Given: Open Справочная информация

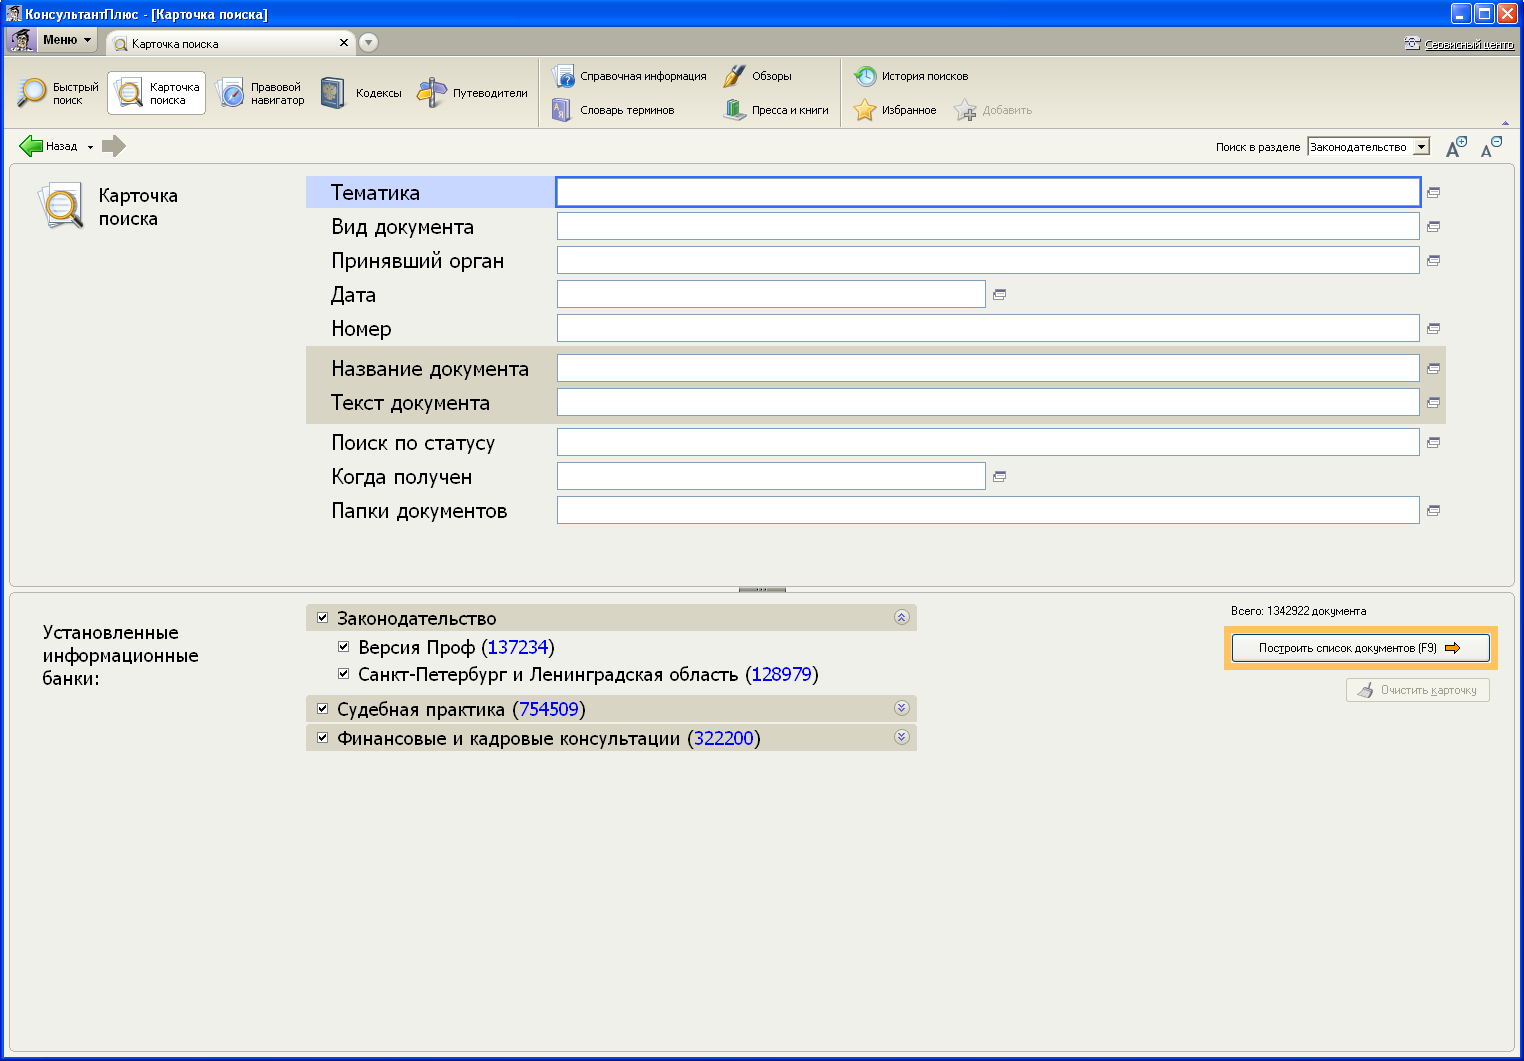Looking at the screenshot, I should click(x=629, y=76).
